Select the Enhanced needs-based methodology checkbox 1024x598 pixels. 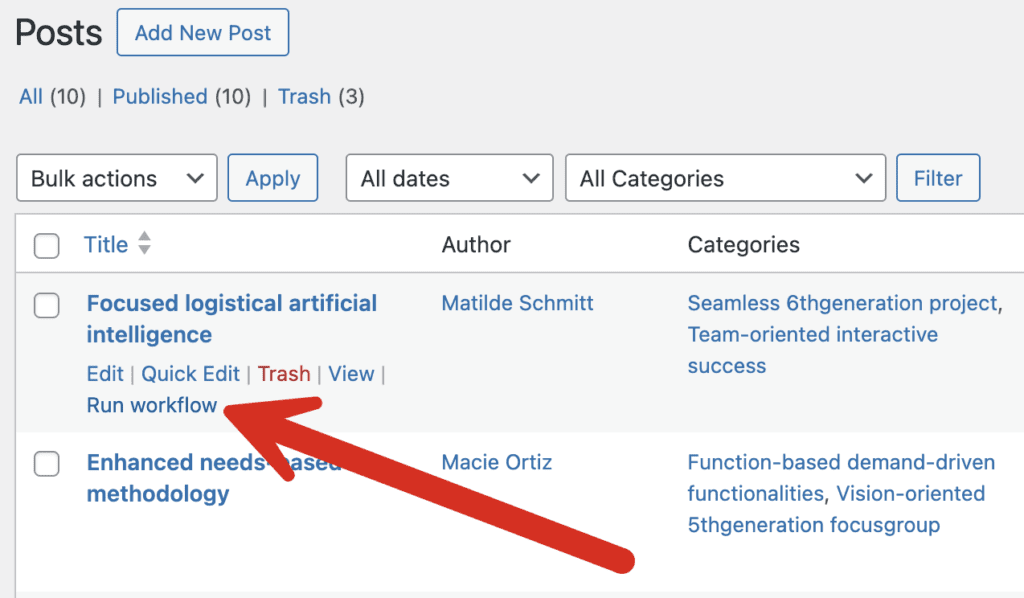(x=47, y=464)
